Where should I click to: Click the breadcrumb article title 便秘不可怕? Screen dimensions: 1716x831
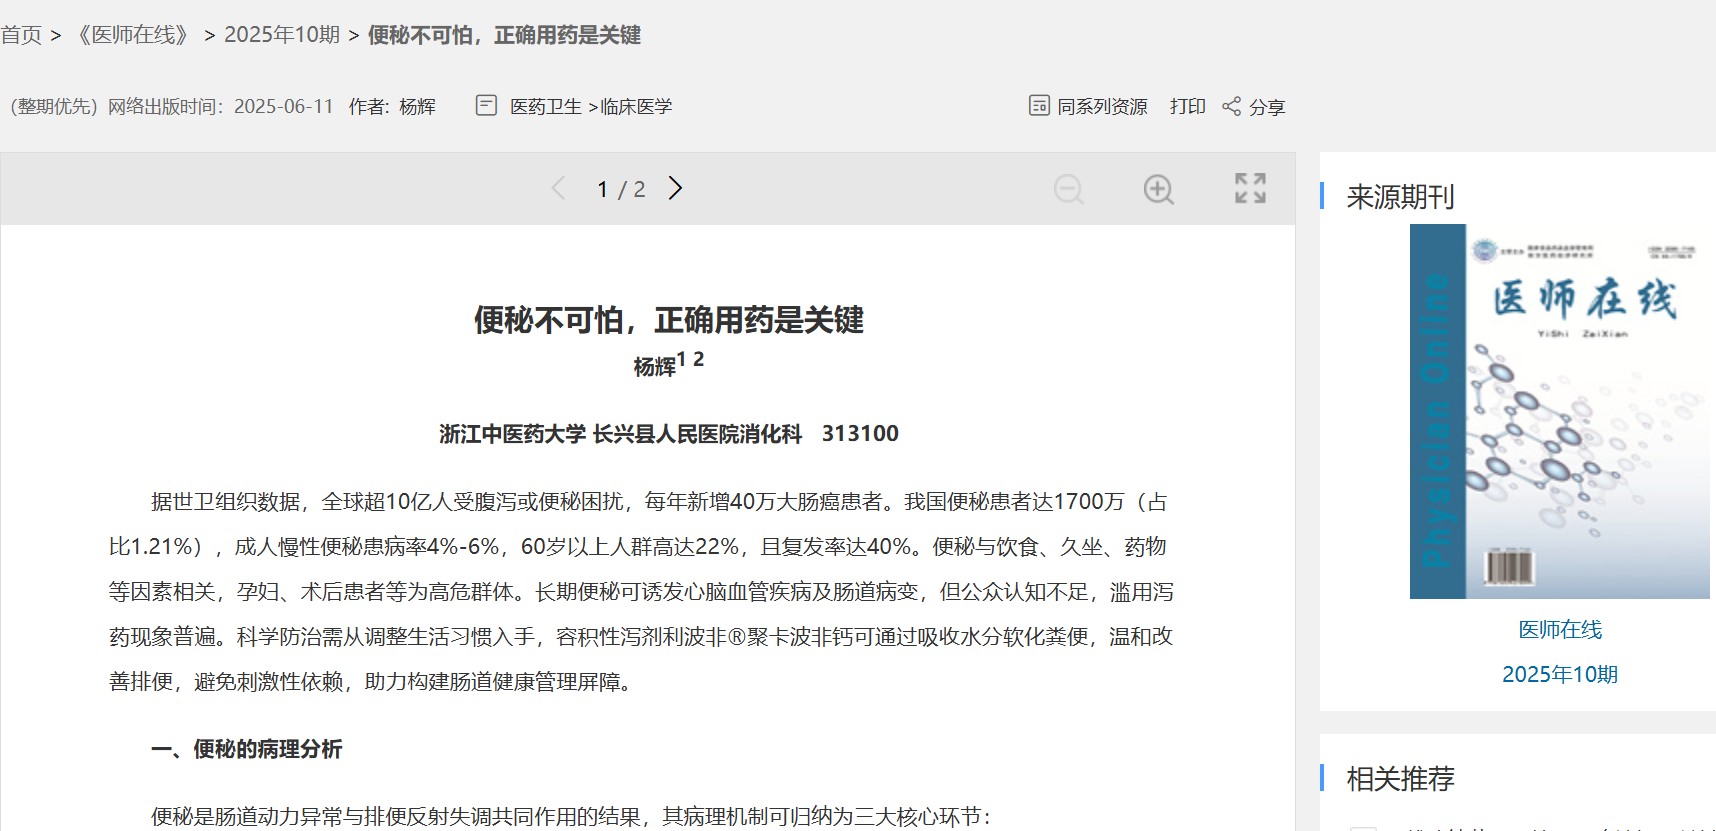point(504,35)
